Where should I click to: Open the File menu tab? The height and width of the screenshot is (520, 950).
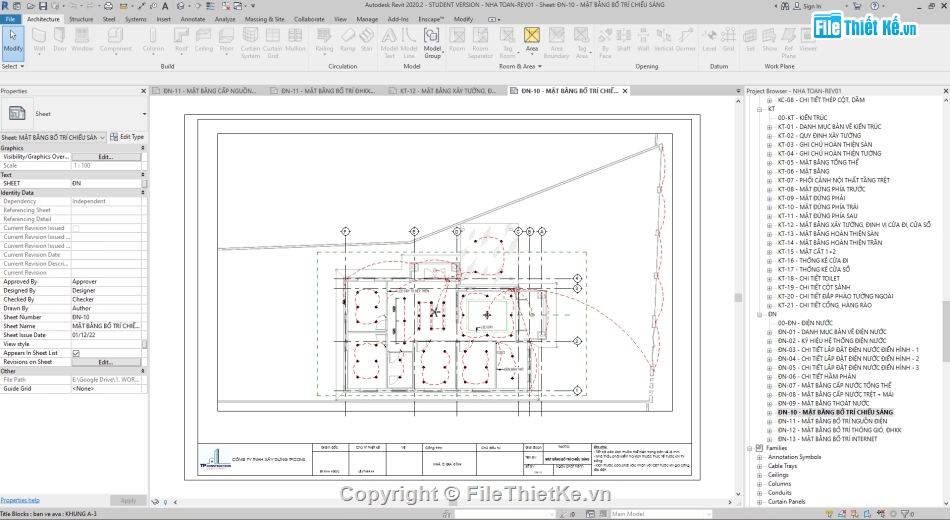10,19
